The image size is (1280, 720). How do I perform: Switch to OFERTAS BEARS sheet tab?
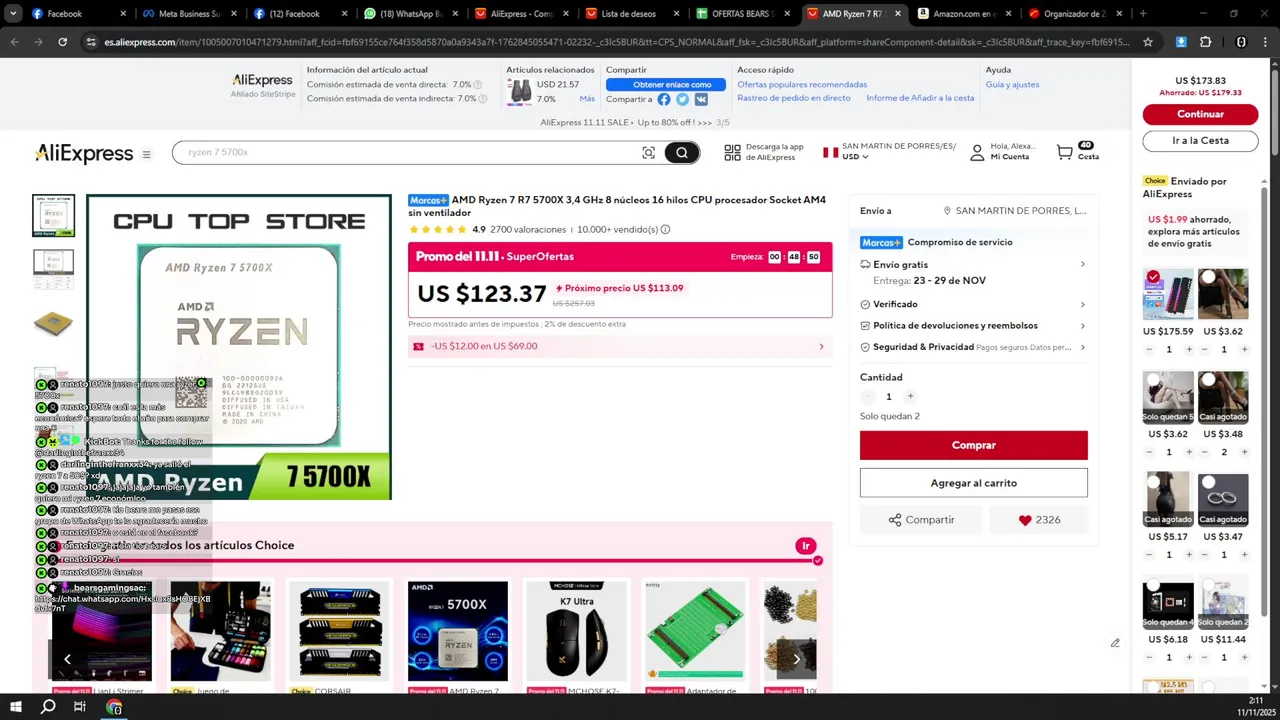(x=742, y=14)
